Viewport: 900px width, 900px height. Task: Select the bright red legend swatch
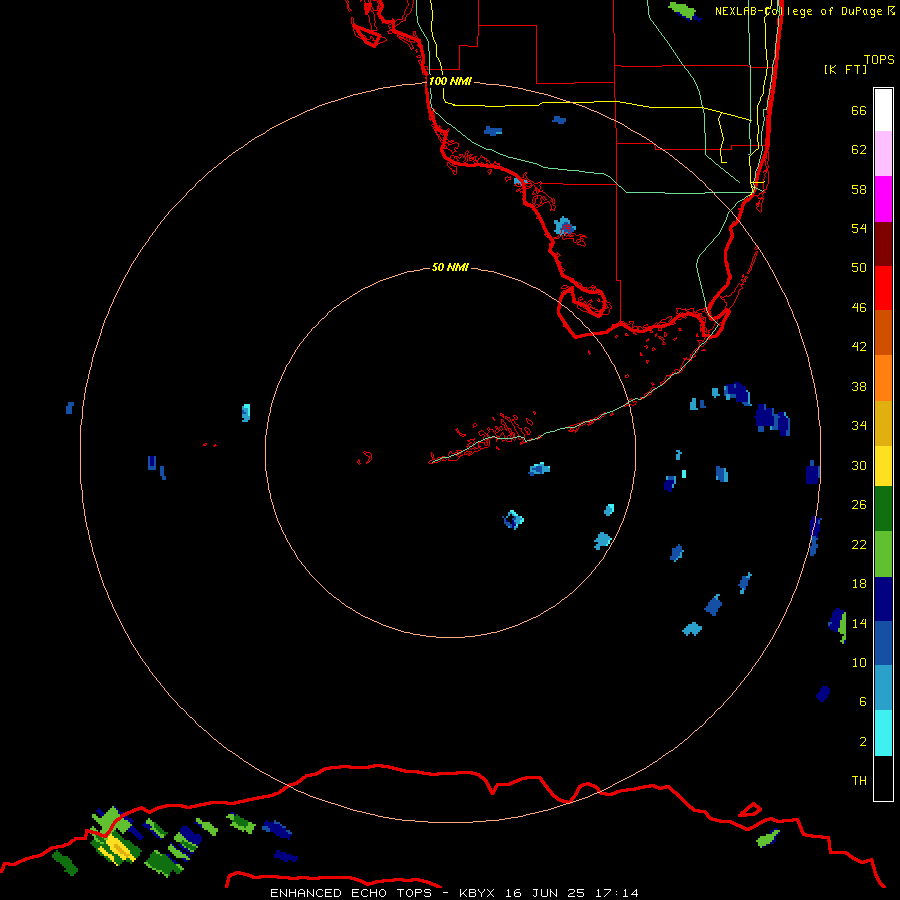883,288
